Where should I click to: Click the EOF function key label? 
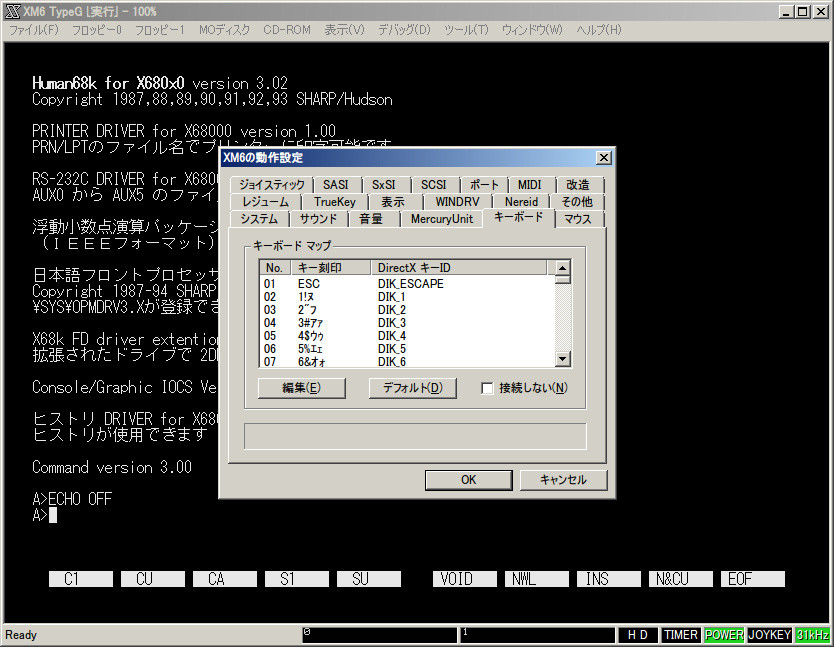click(x=753, y=579)
